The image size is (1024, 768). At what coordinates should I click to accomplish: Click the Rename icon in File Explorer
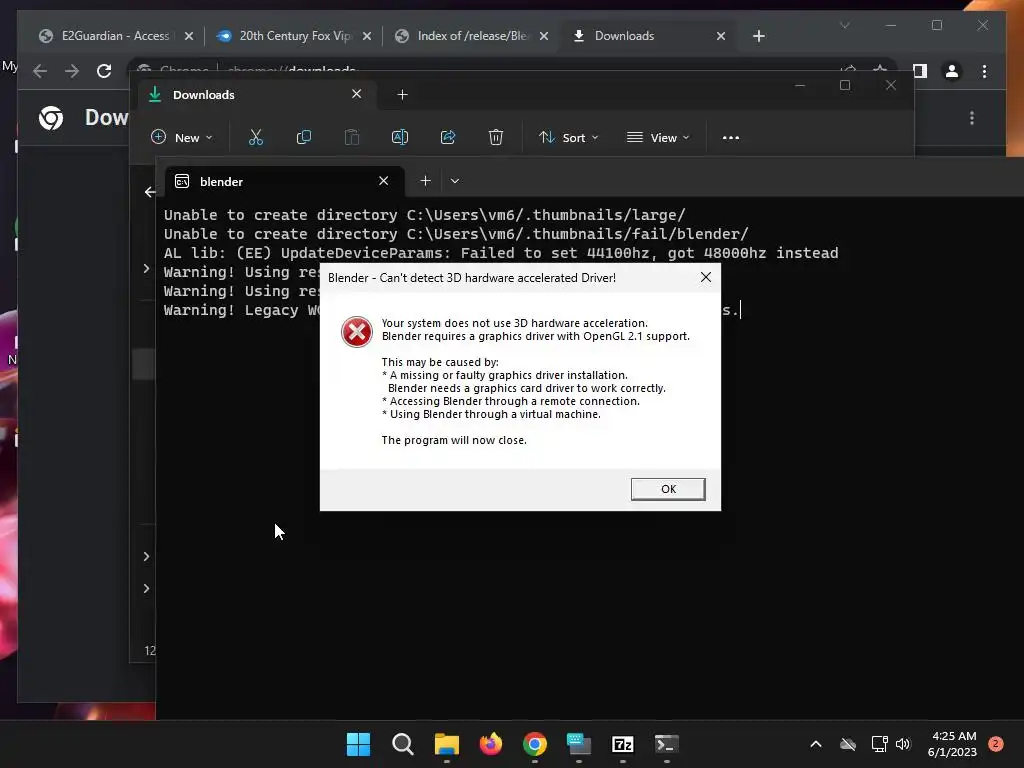pos(400,137)
